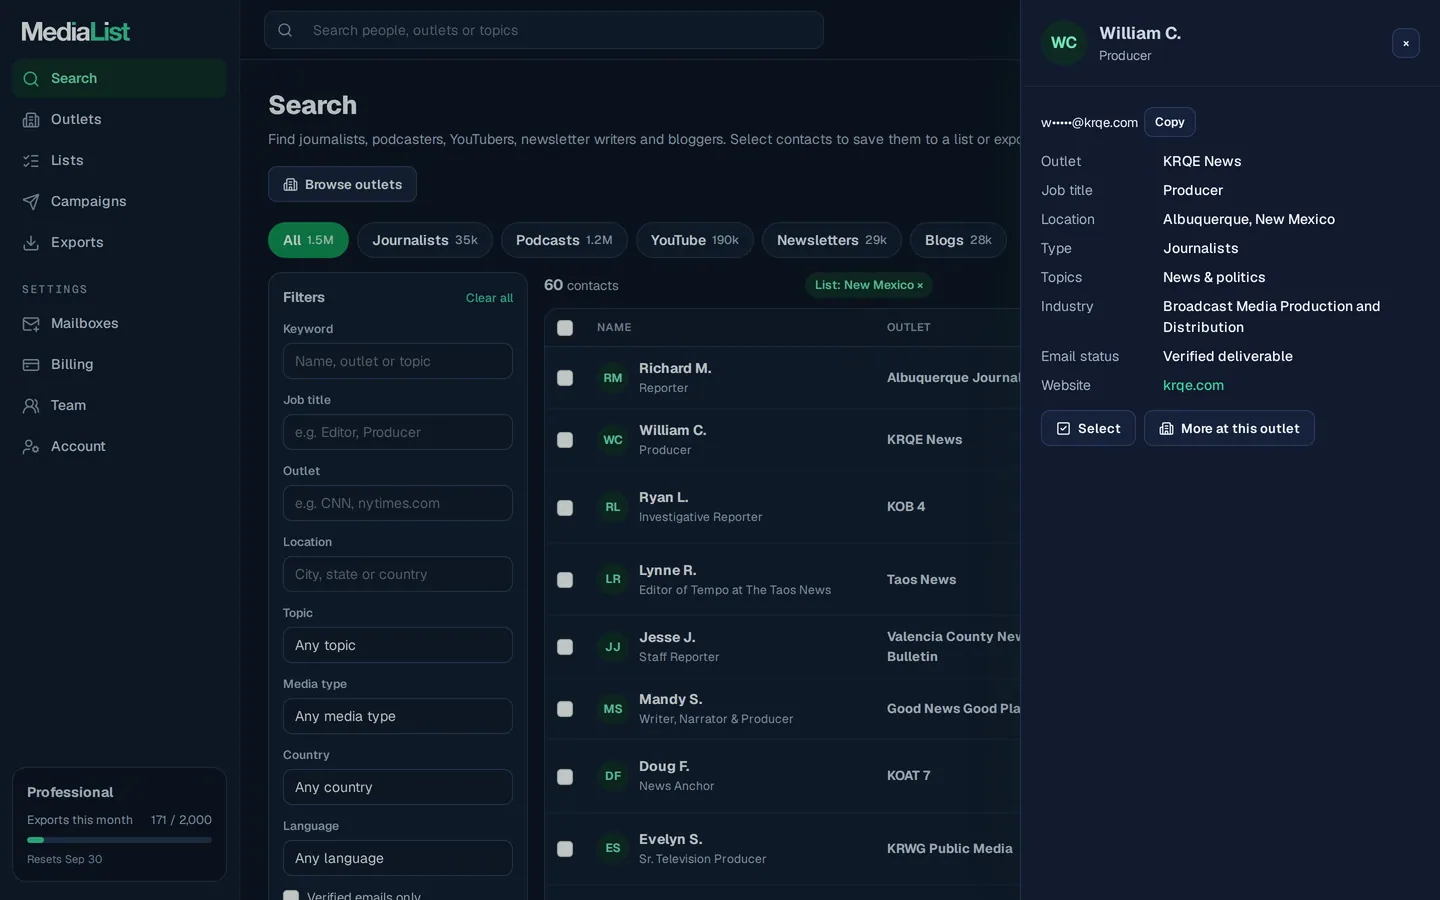The image size is (1440, 900).
Task: Click the Job title filter field
Action: [398, 432]
